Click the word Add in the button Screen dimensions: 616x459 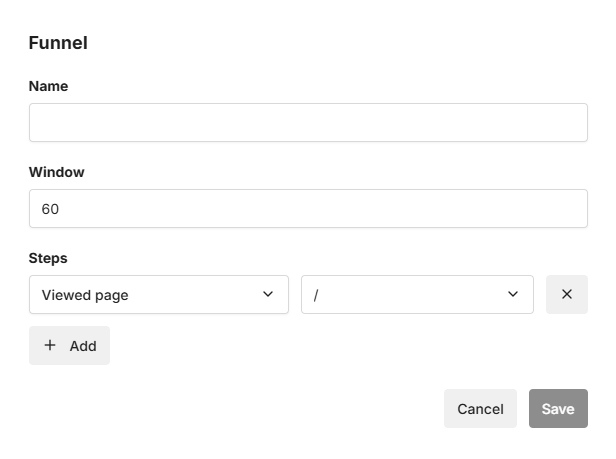[x=83, y=346]
